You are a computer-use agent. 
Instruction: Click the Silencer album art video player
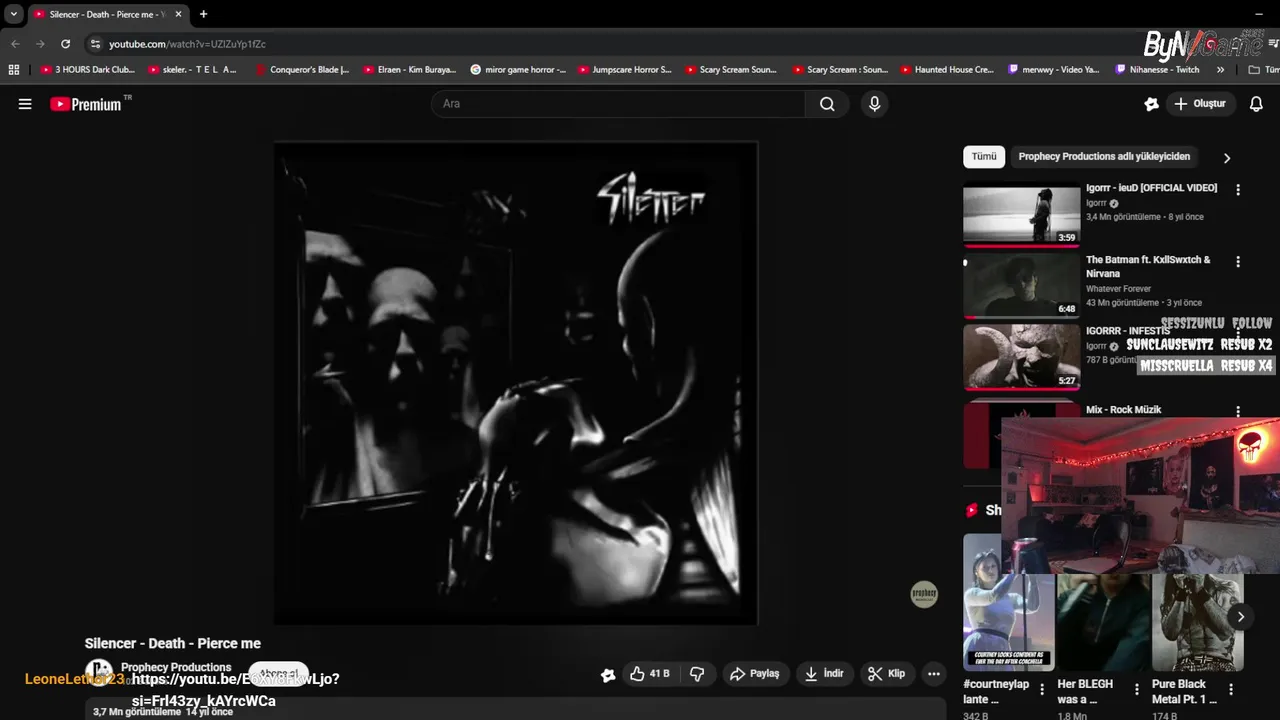click(x=516, y=383)
